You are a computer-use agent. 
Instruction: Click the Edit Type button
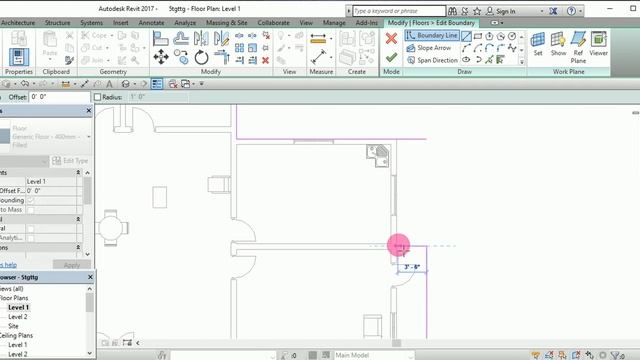(x=70, y=161)
